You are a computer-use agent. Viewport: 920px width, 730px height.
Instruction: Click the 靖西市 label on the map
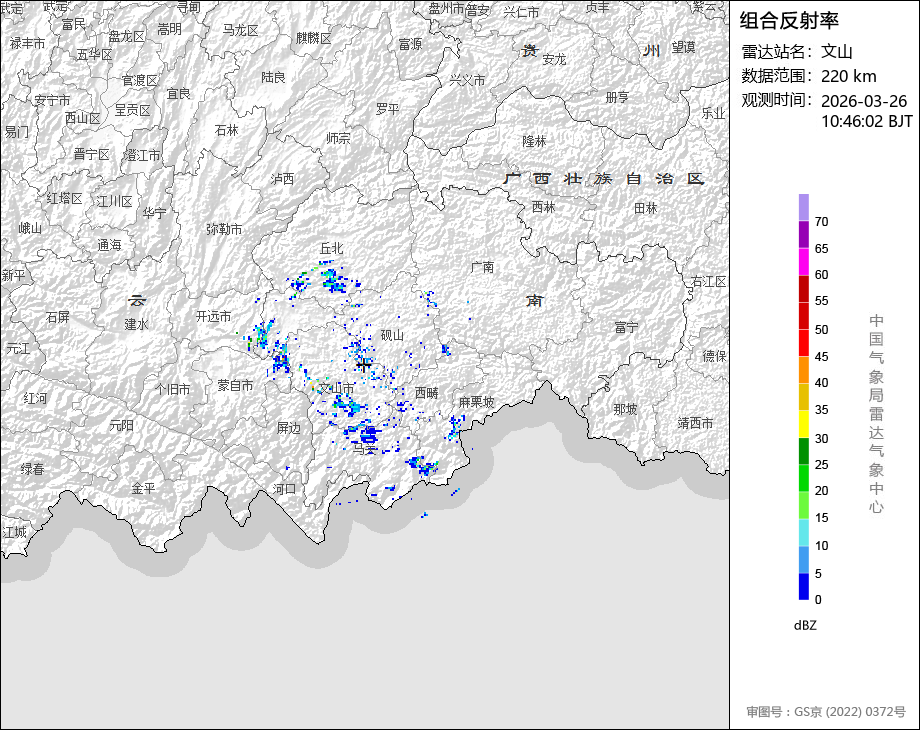click(695, 423)
